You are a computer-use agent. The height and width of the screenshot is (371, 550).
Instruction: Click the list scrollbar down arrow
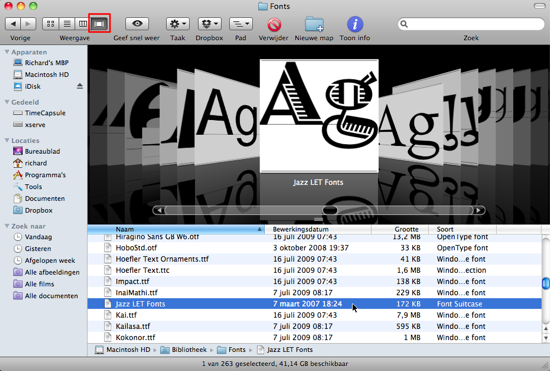point(546,338)
